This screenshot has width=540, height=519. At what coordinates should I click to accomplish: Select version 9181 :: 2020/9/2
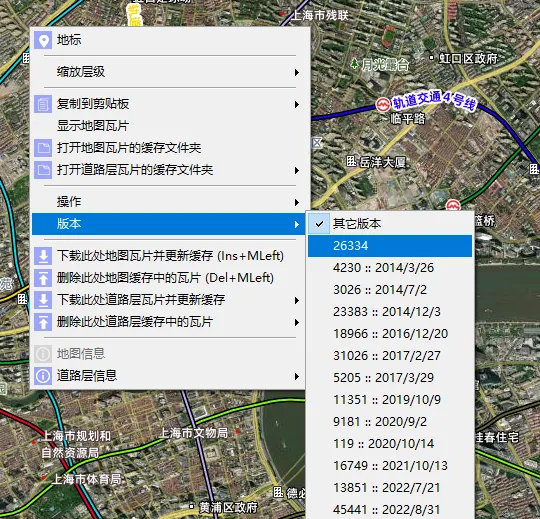coord(390,422)
